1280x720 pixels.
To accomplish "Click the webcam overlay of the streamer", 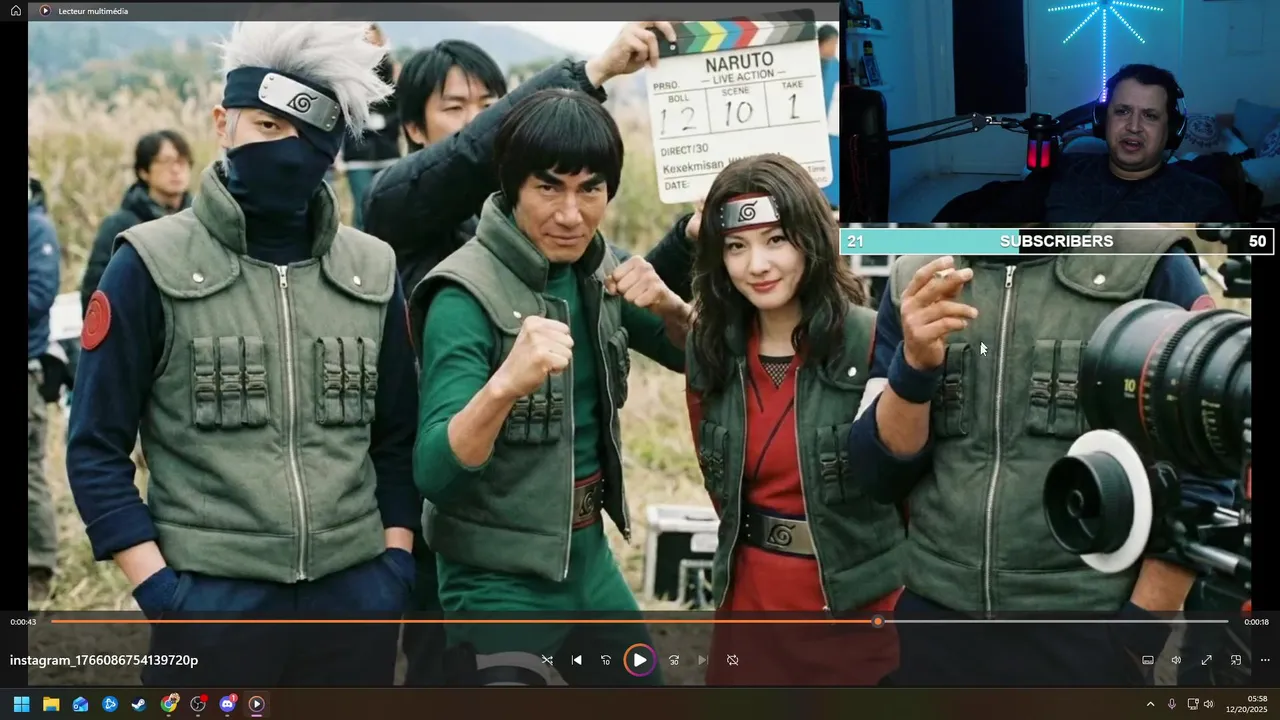I will point(1060,112).
